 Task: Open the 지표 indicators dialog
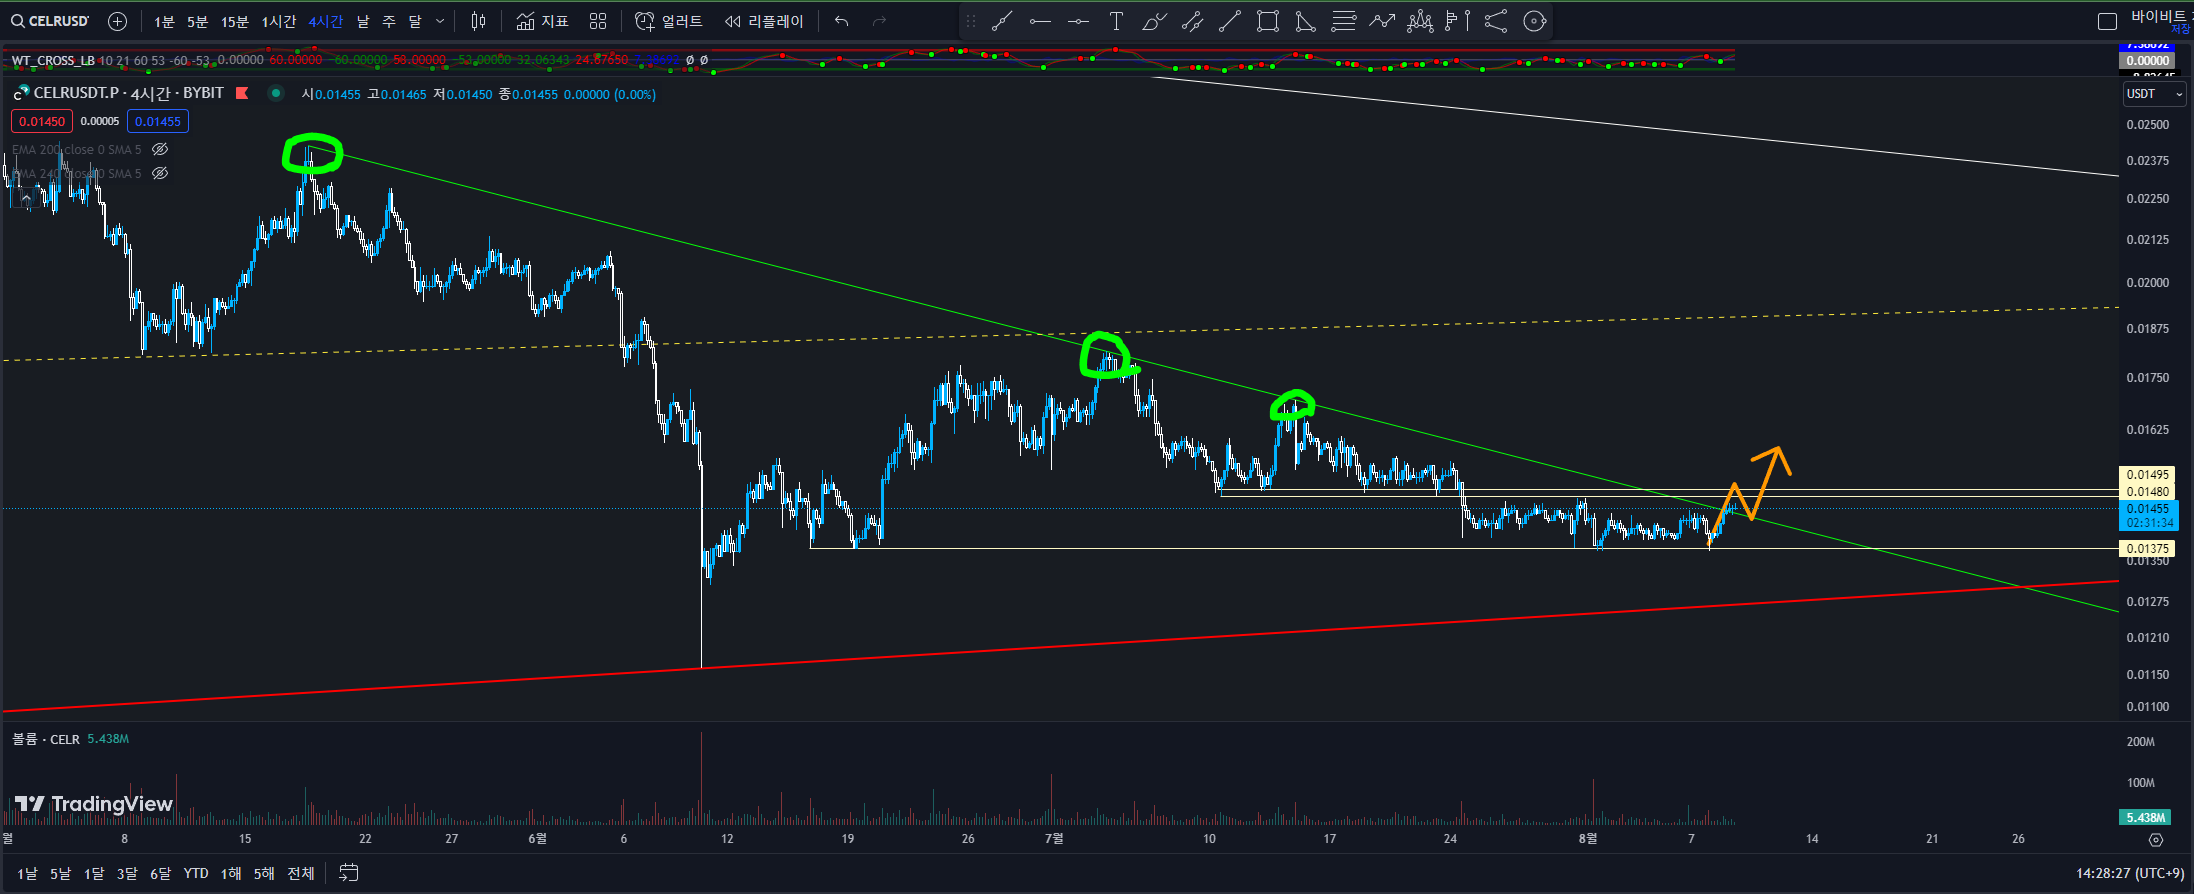(542, 21)
